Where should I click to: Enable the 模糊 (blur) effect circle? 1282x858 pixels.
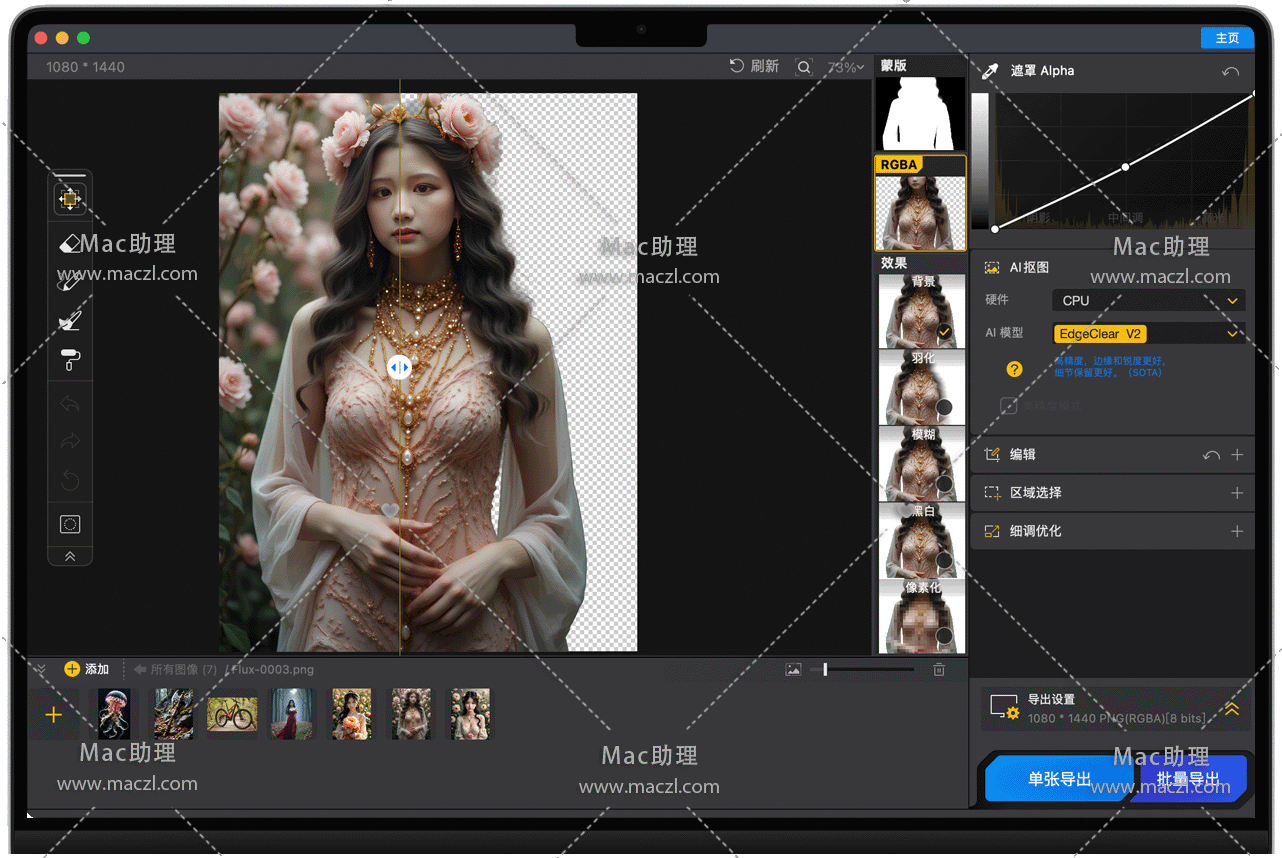(943, 484)
